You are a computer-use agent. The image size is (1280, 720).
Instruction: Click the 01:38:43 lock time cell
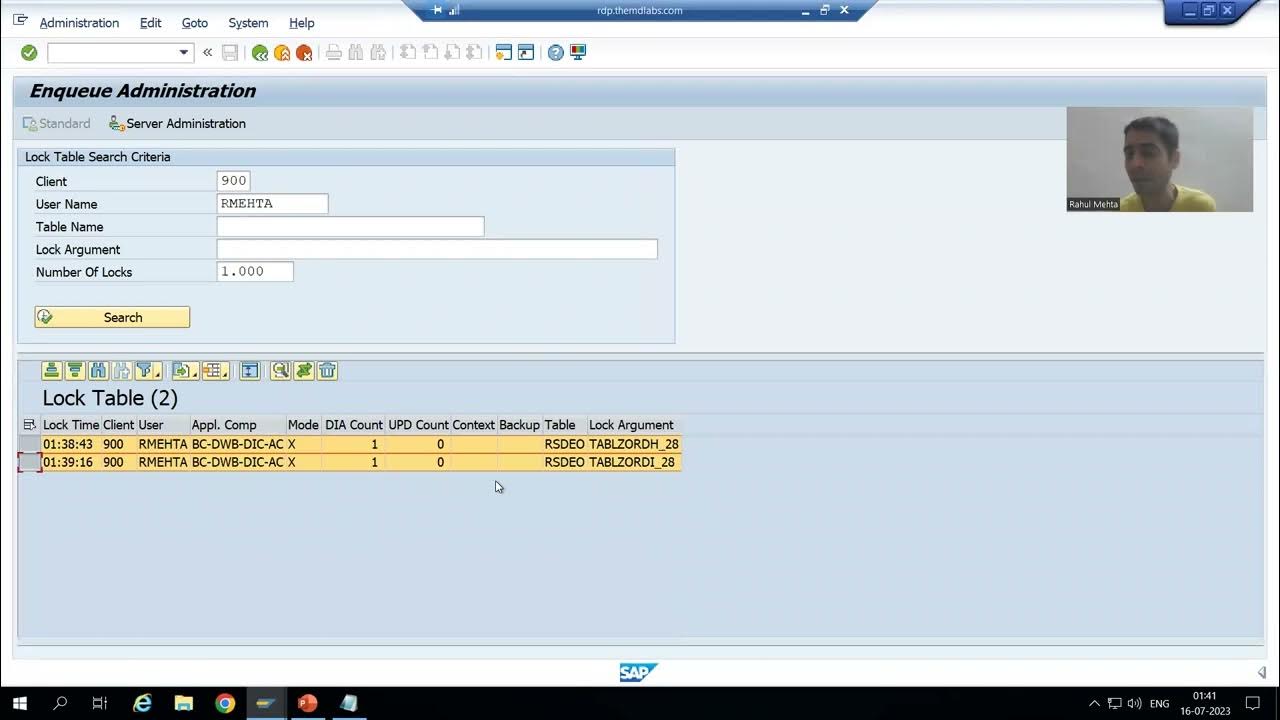pyautogui.click(x=71, y=444)
